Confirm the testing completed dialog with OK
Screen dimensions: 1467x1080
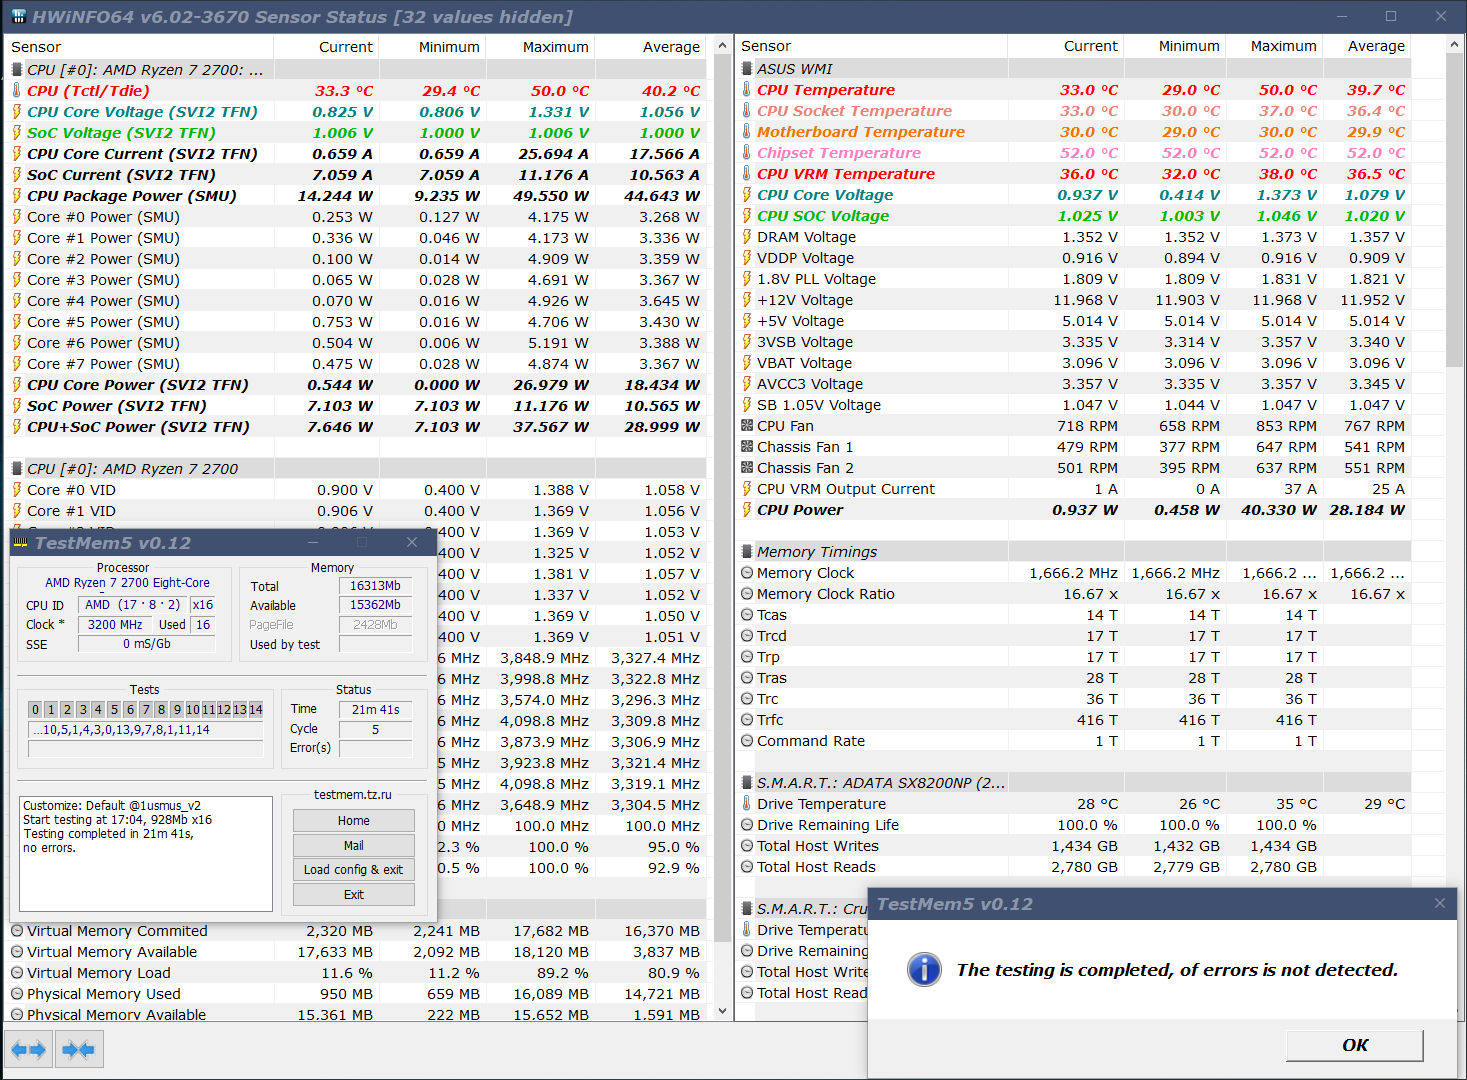tap(1355, 1045)
